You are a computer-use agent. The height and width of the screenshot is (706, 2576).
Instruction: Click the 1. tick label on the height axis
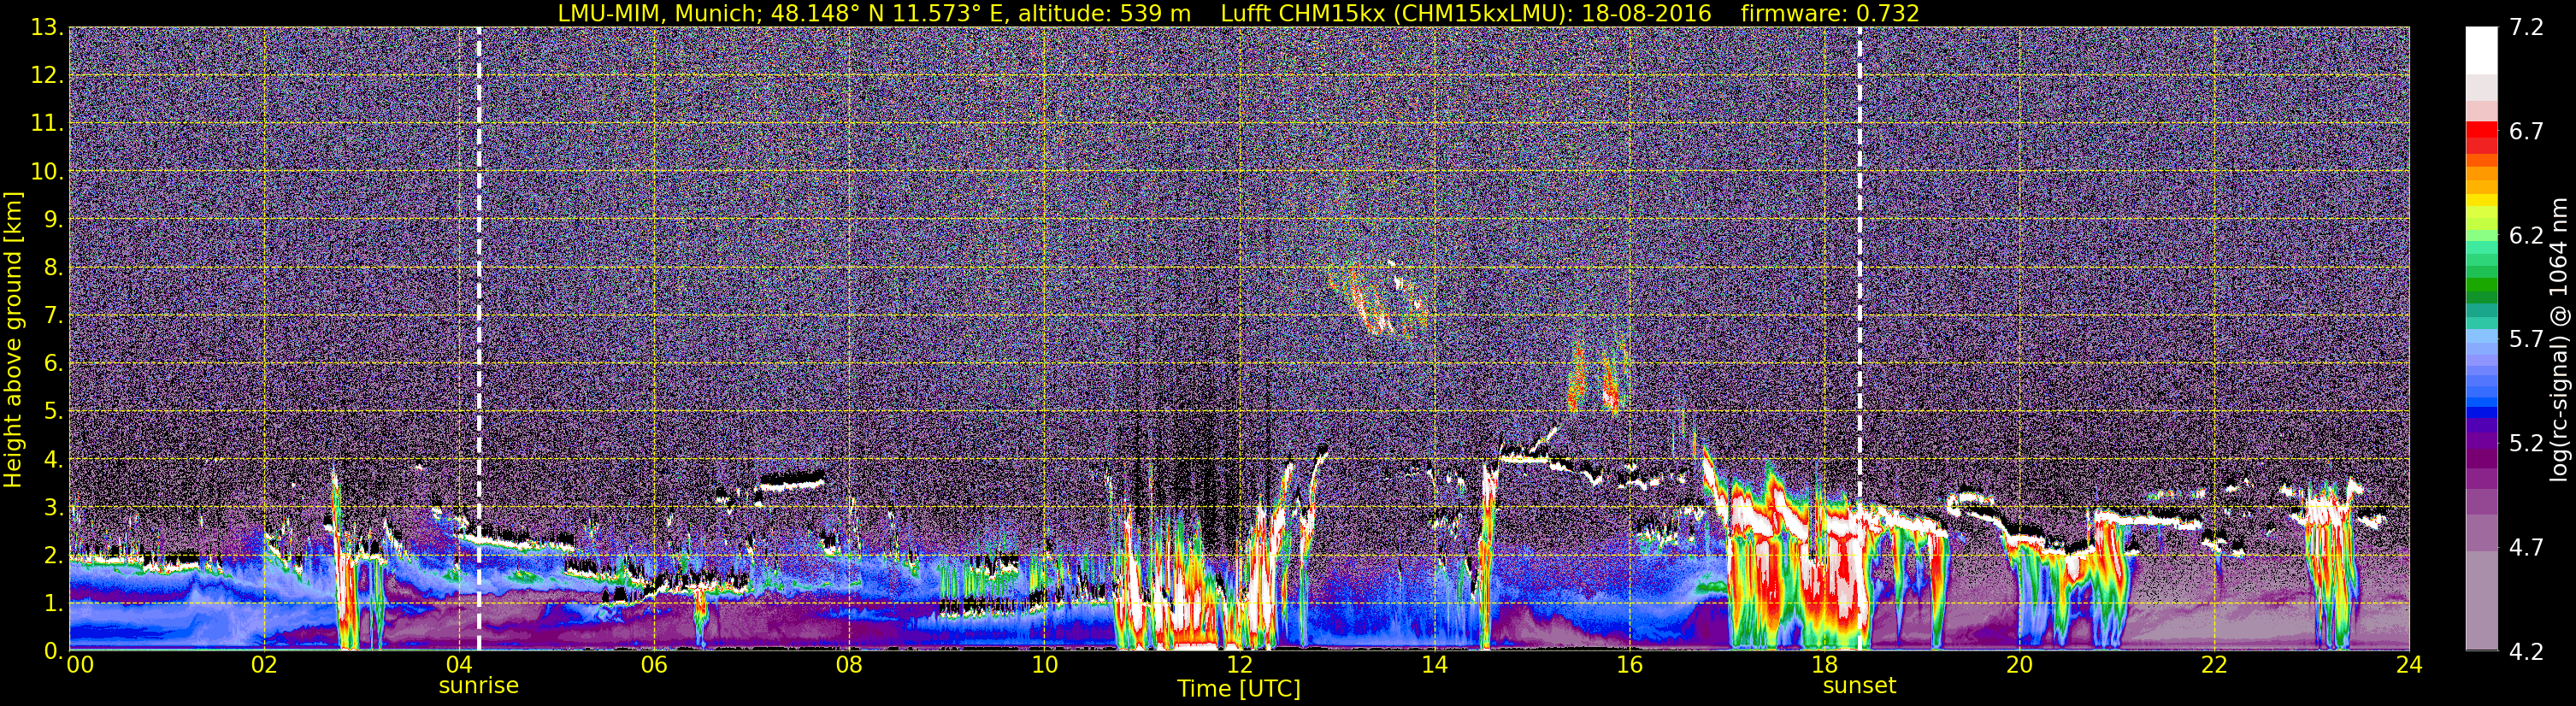click(53, 604)
